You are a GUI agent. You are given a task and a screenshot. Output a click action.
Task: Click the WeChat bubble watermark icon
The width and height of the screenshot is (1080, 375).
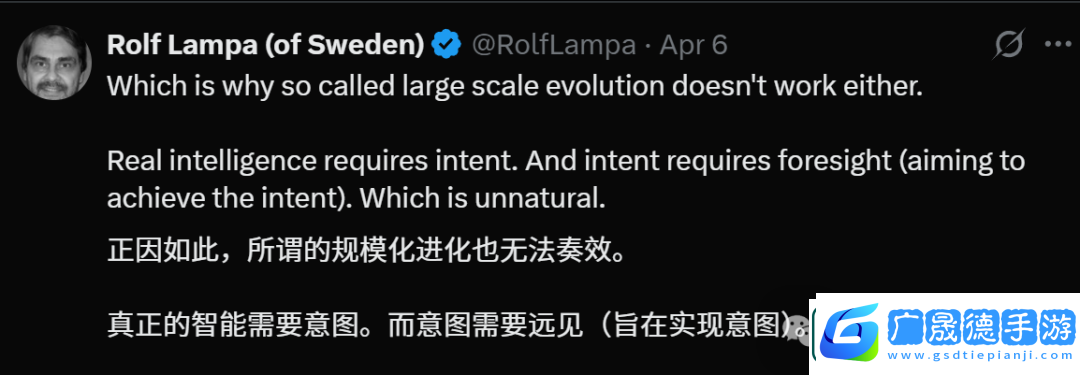[799, 325]
